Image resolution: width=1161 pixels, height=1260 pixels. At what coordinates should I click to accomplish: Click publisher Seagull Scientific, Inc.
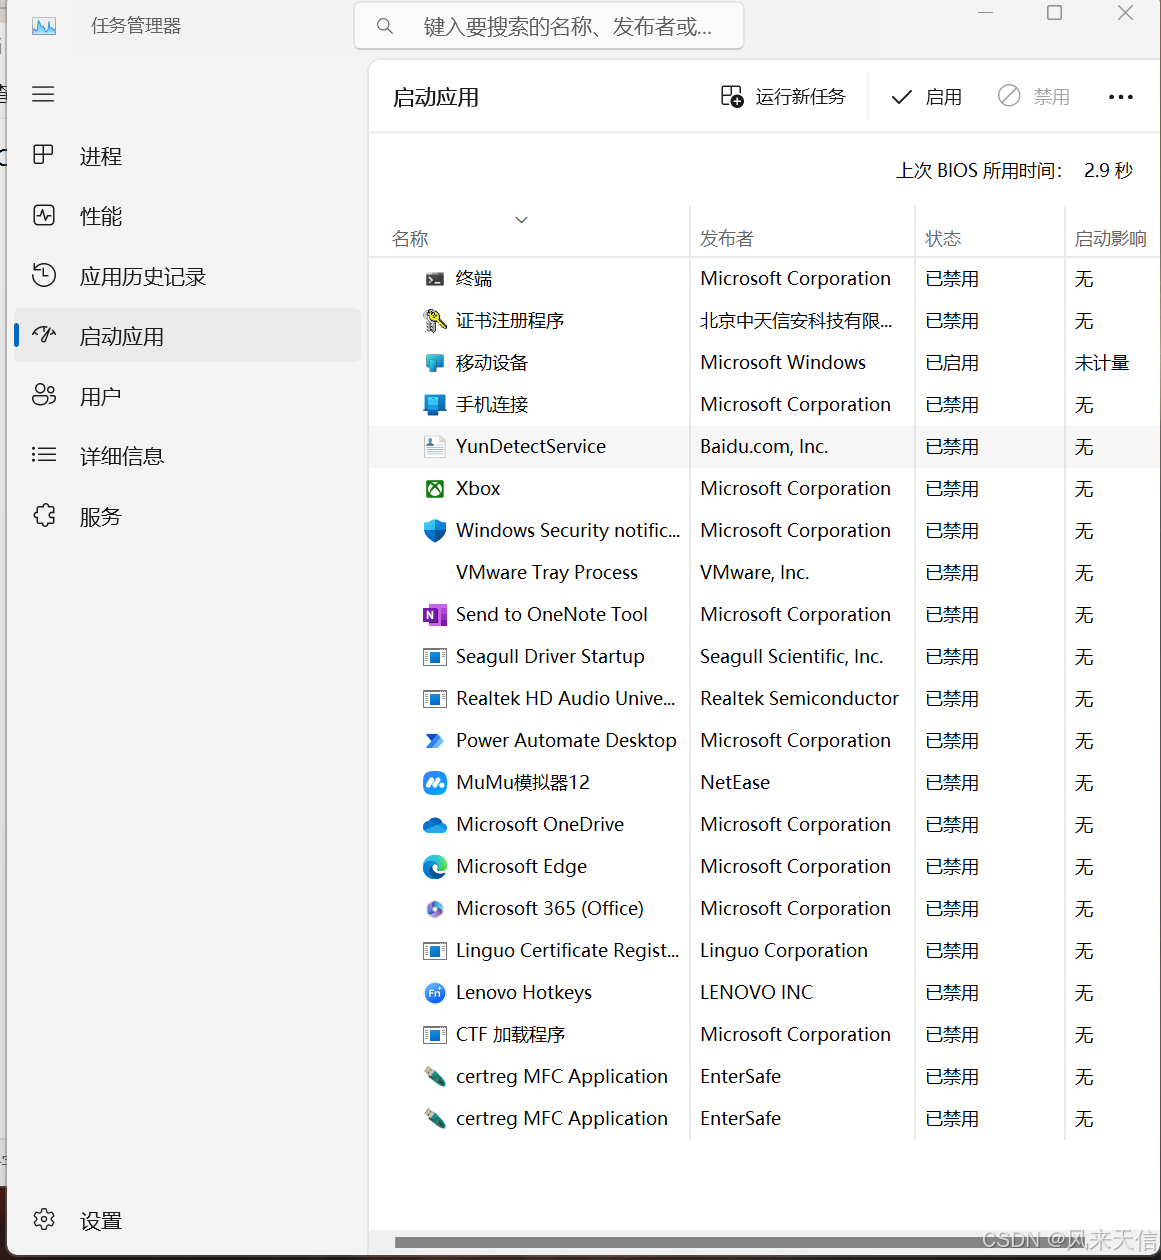(791, 657)
